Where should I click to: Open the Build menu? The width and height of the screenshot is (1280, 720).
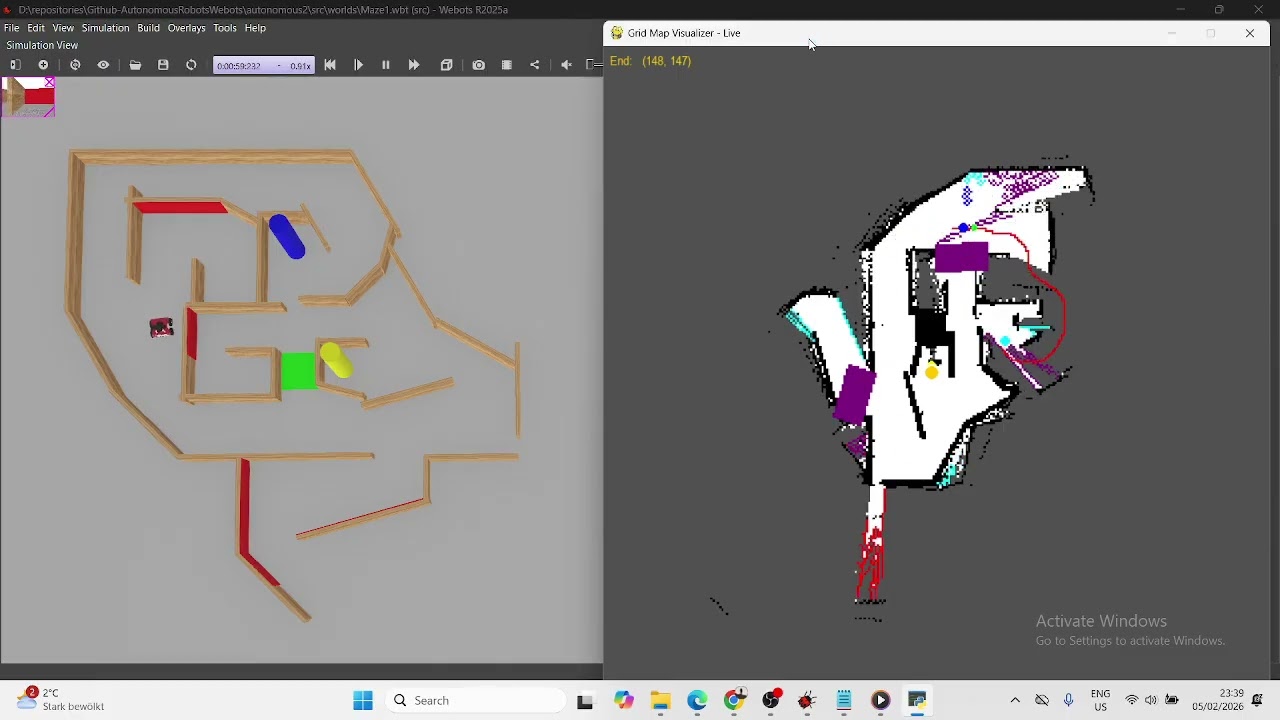pyautogui.click(x=149, y=28)
